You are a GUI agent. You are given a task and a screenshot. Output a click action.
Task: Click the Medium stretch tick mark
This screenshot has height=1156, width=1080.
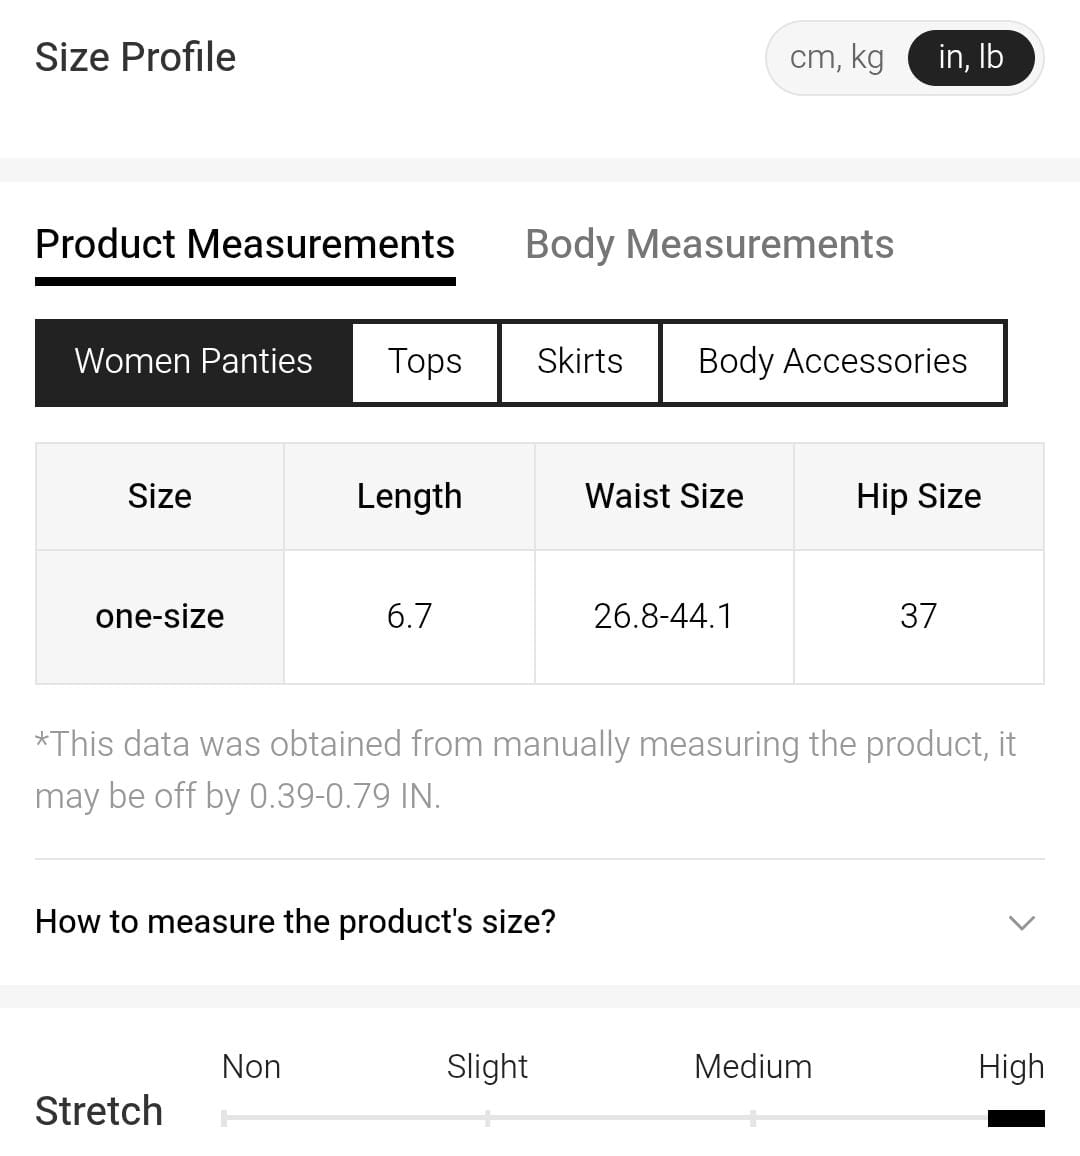tap(753, 1118)
